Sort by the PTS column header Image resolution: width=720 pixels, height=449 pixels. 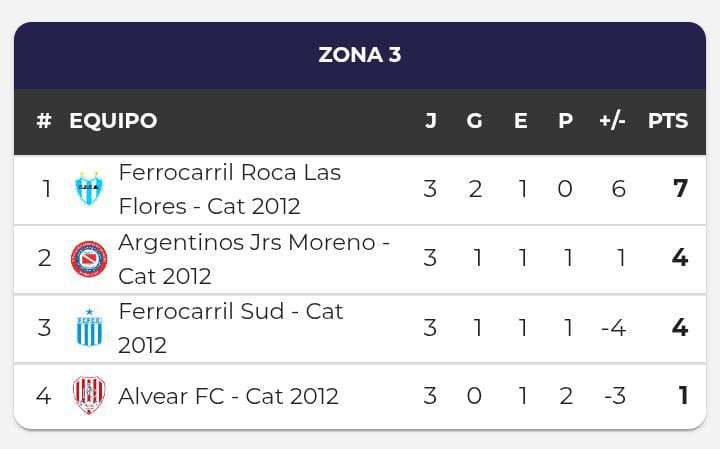[x=668, y=121]
